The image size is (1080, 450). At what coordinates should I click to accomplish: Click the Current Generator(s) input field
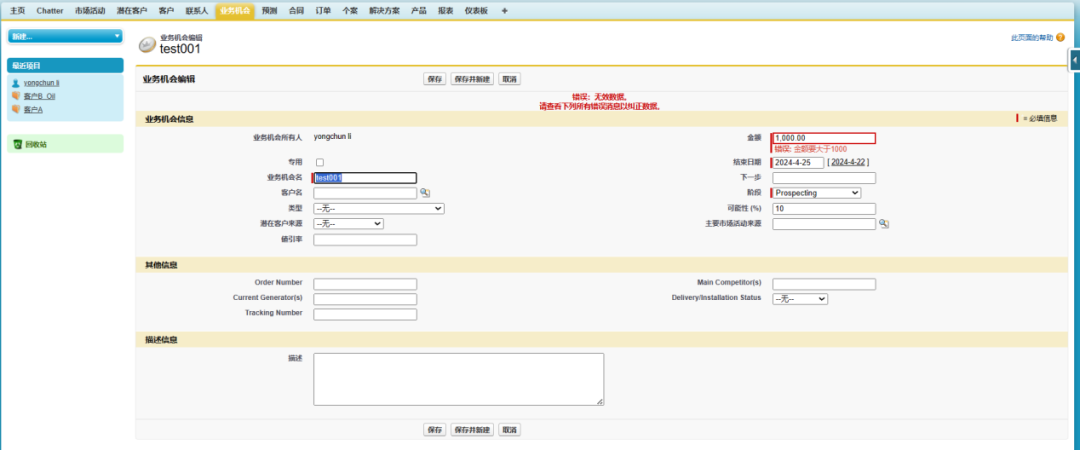(365, 299)
